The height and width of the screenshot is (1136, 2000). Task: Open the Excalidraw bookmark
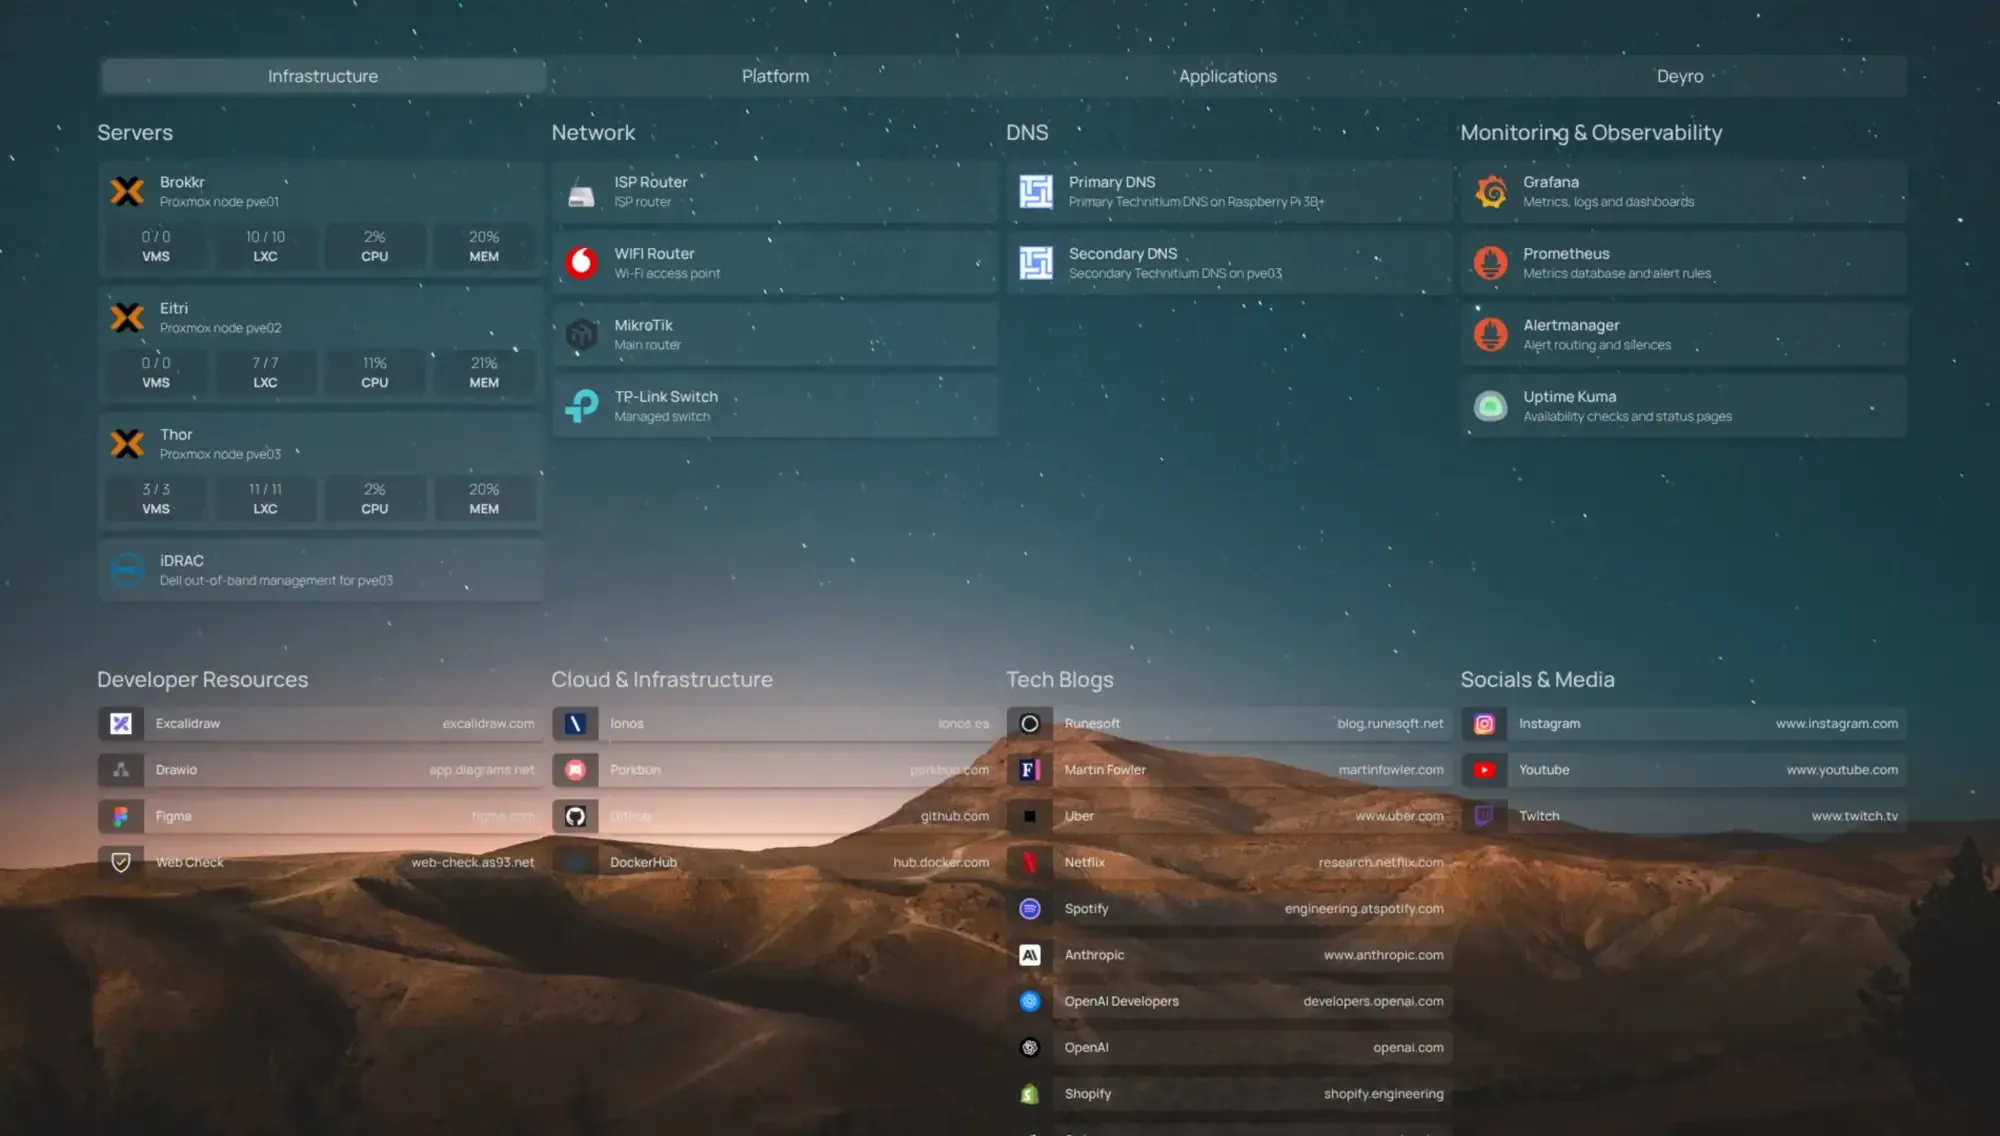coord(321,723)
